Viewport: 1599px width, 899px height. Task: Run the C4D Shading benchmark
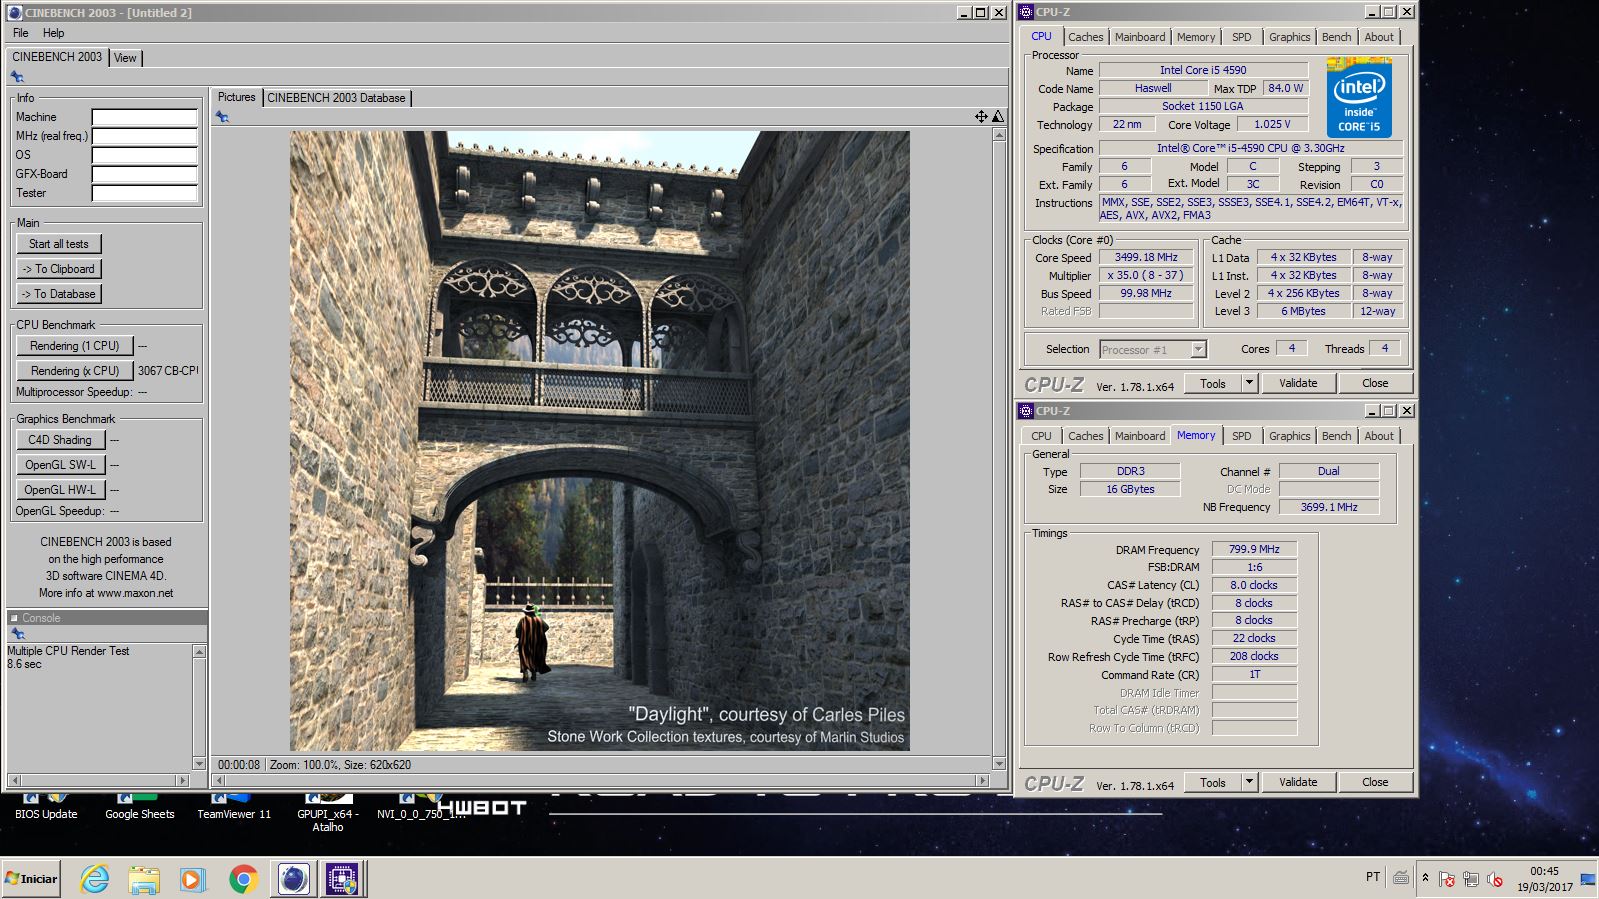(x=59, y=440)
